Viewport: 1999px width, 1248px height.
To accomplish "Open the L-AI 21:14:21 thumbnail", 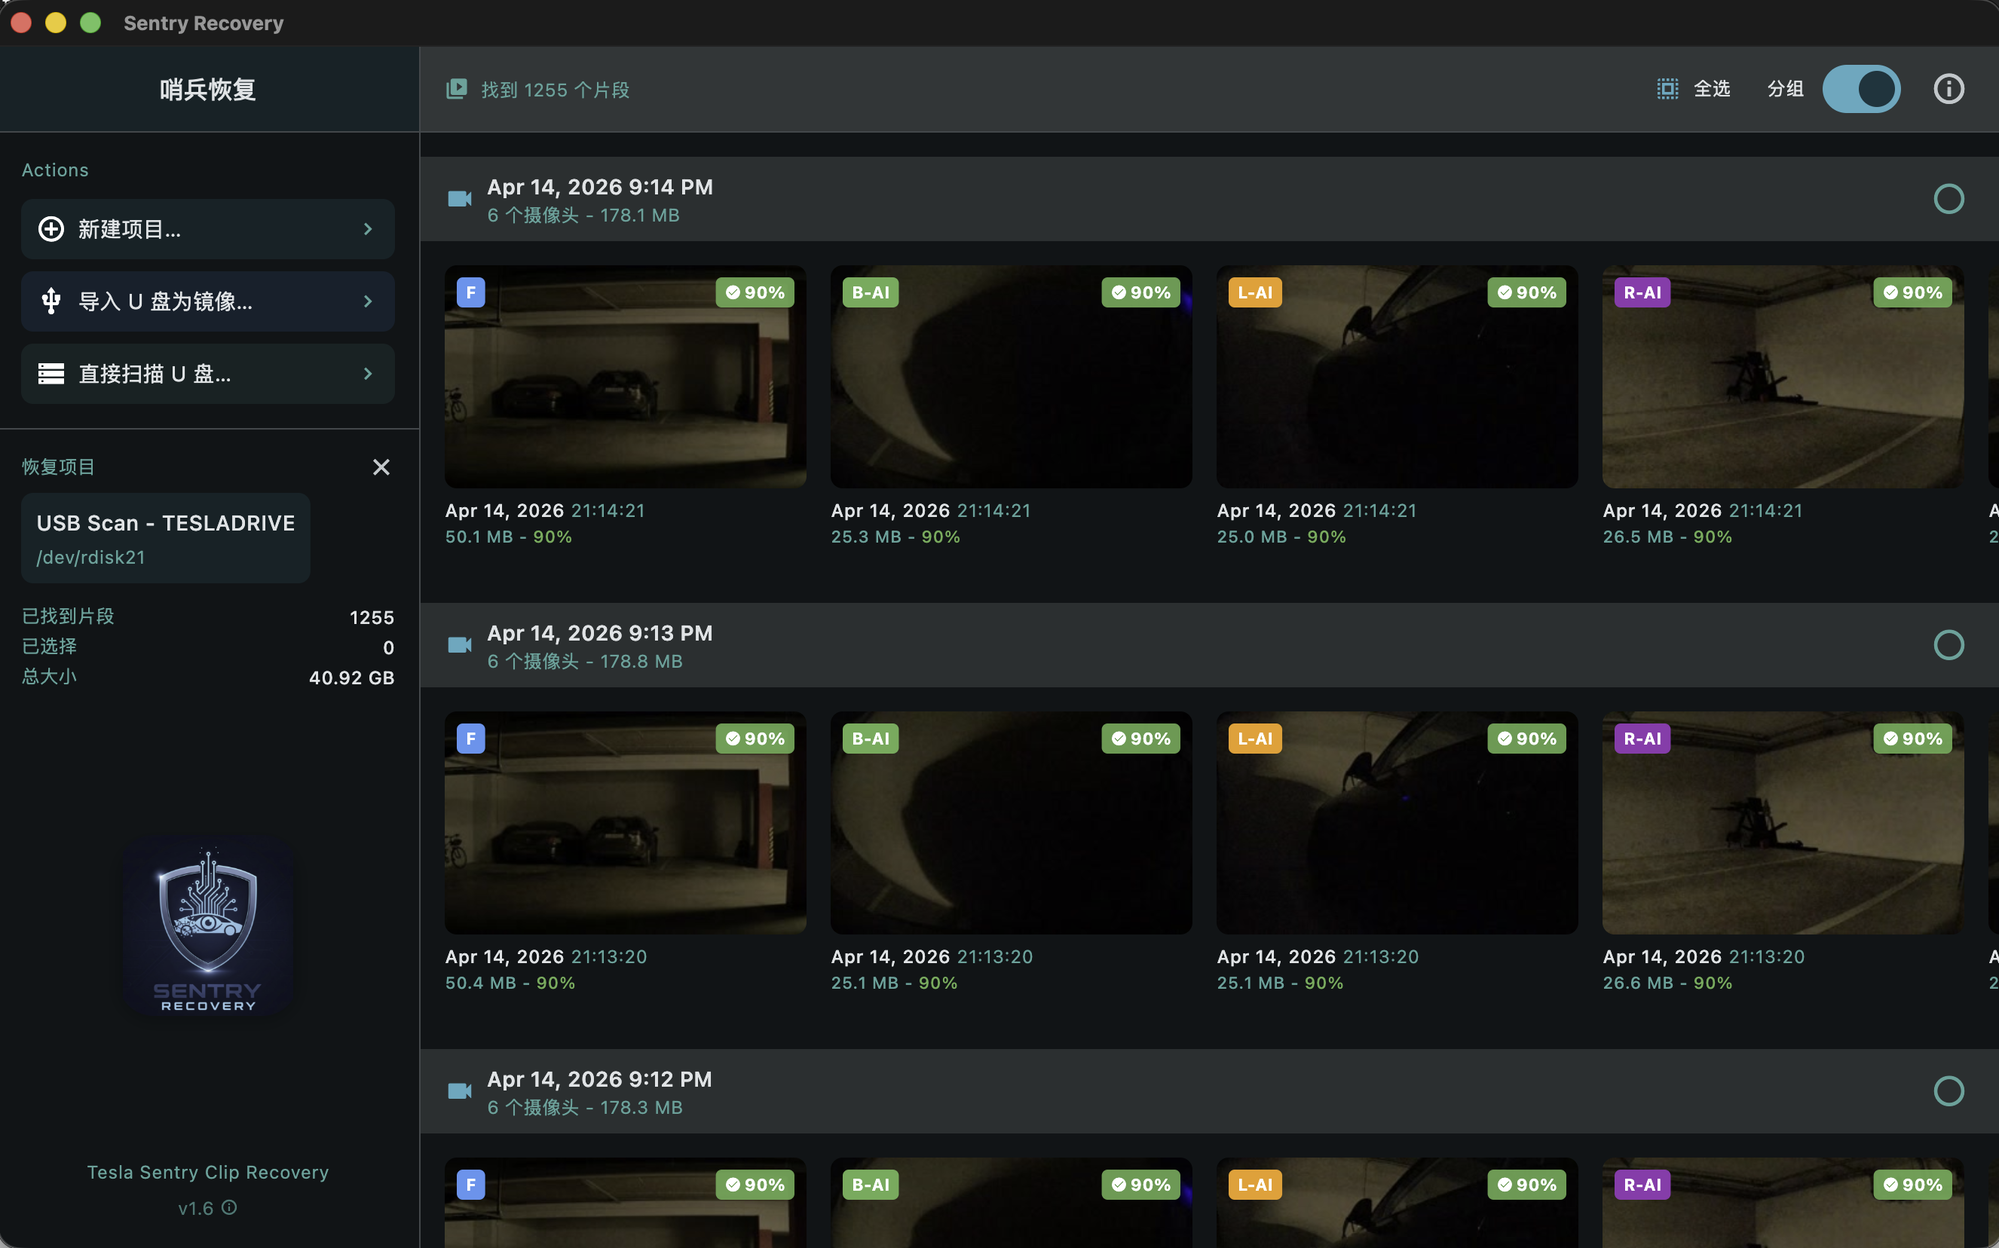I will pos(1397,377).
